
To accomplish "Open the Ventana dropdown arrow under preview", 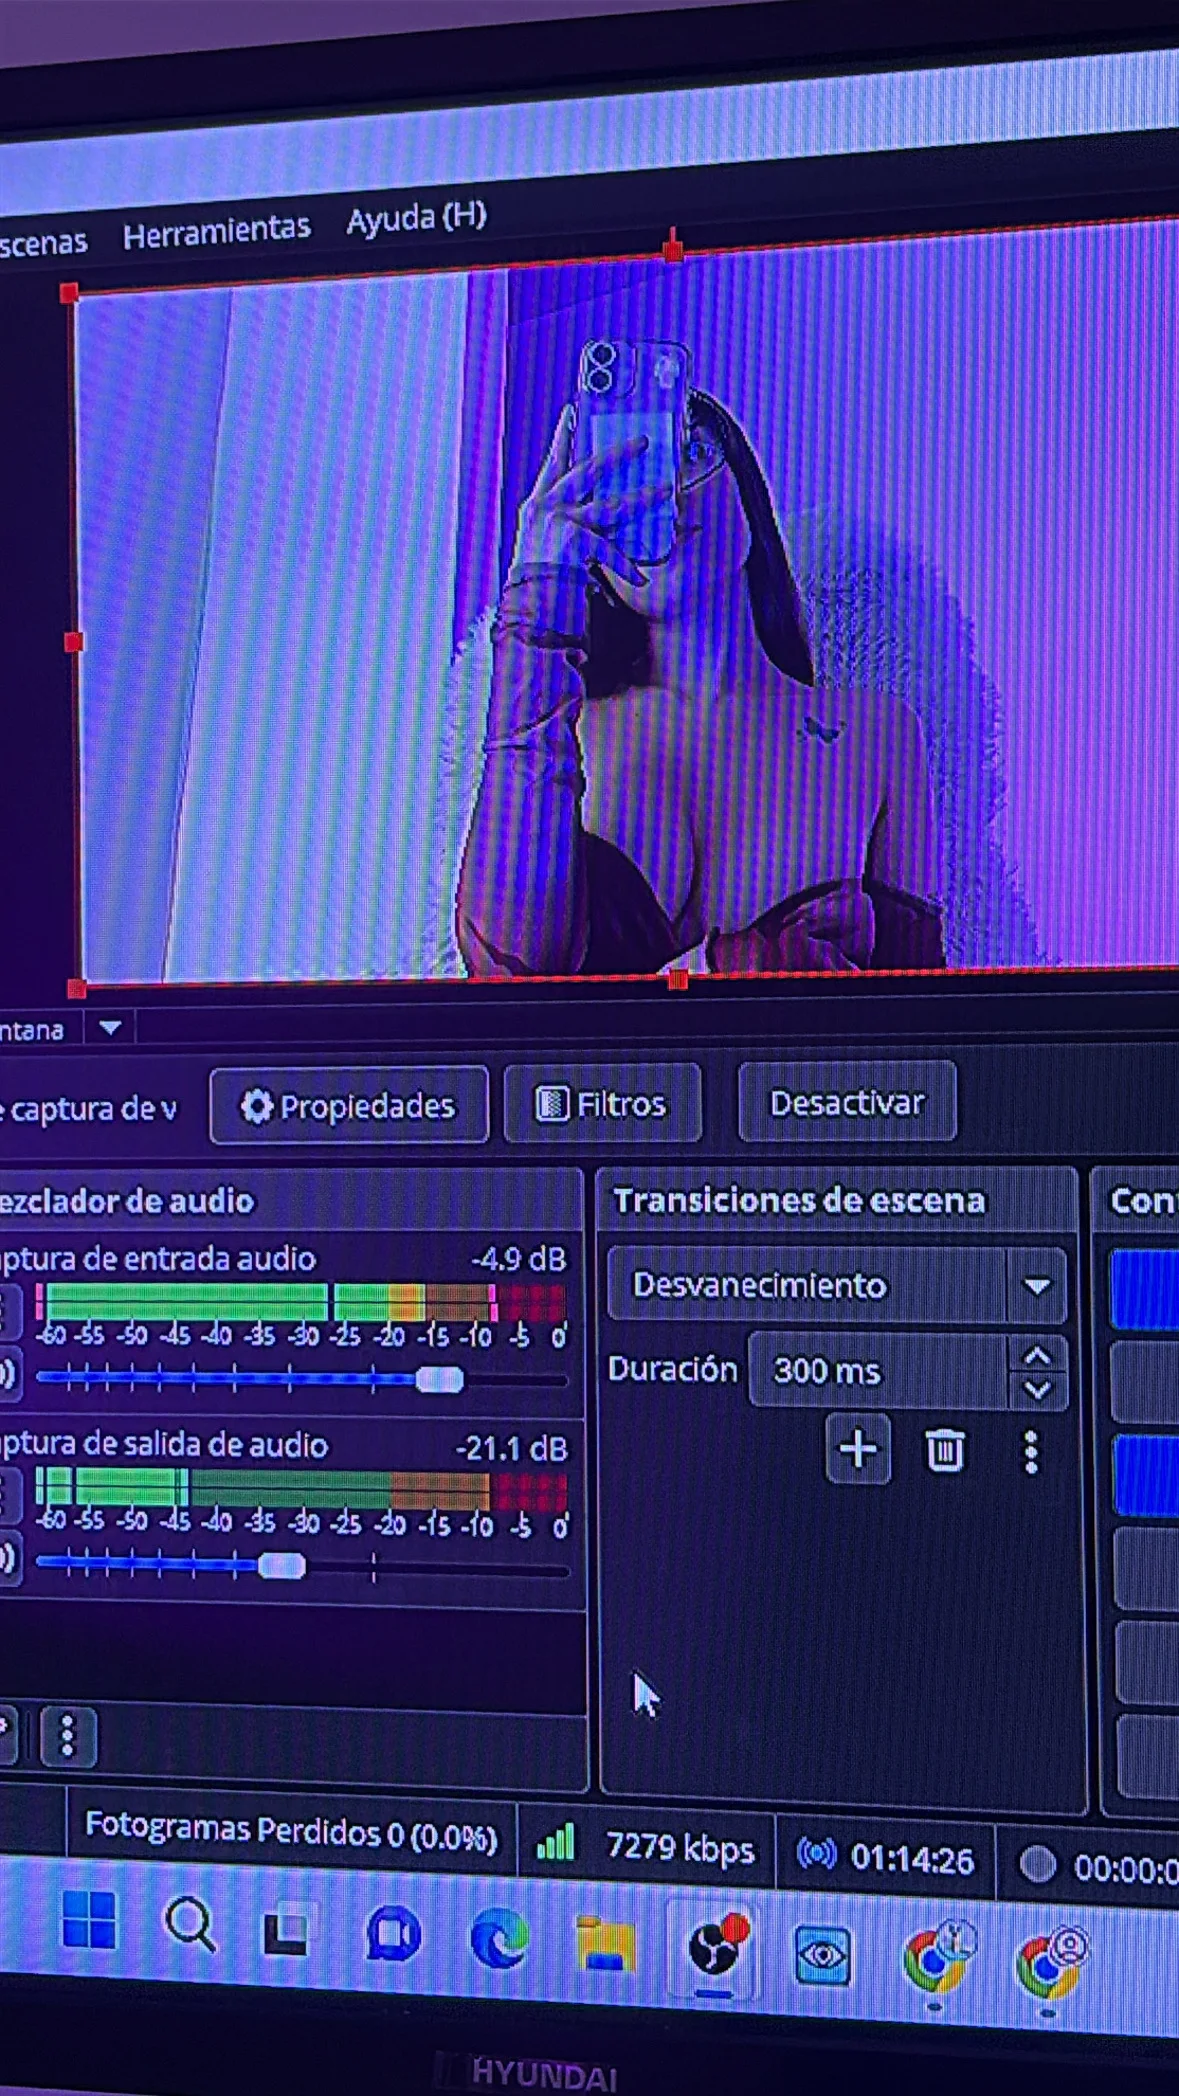I will click(x=110, y=1028).
